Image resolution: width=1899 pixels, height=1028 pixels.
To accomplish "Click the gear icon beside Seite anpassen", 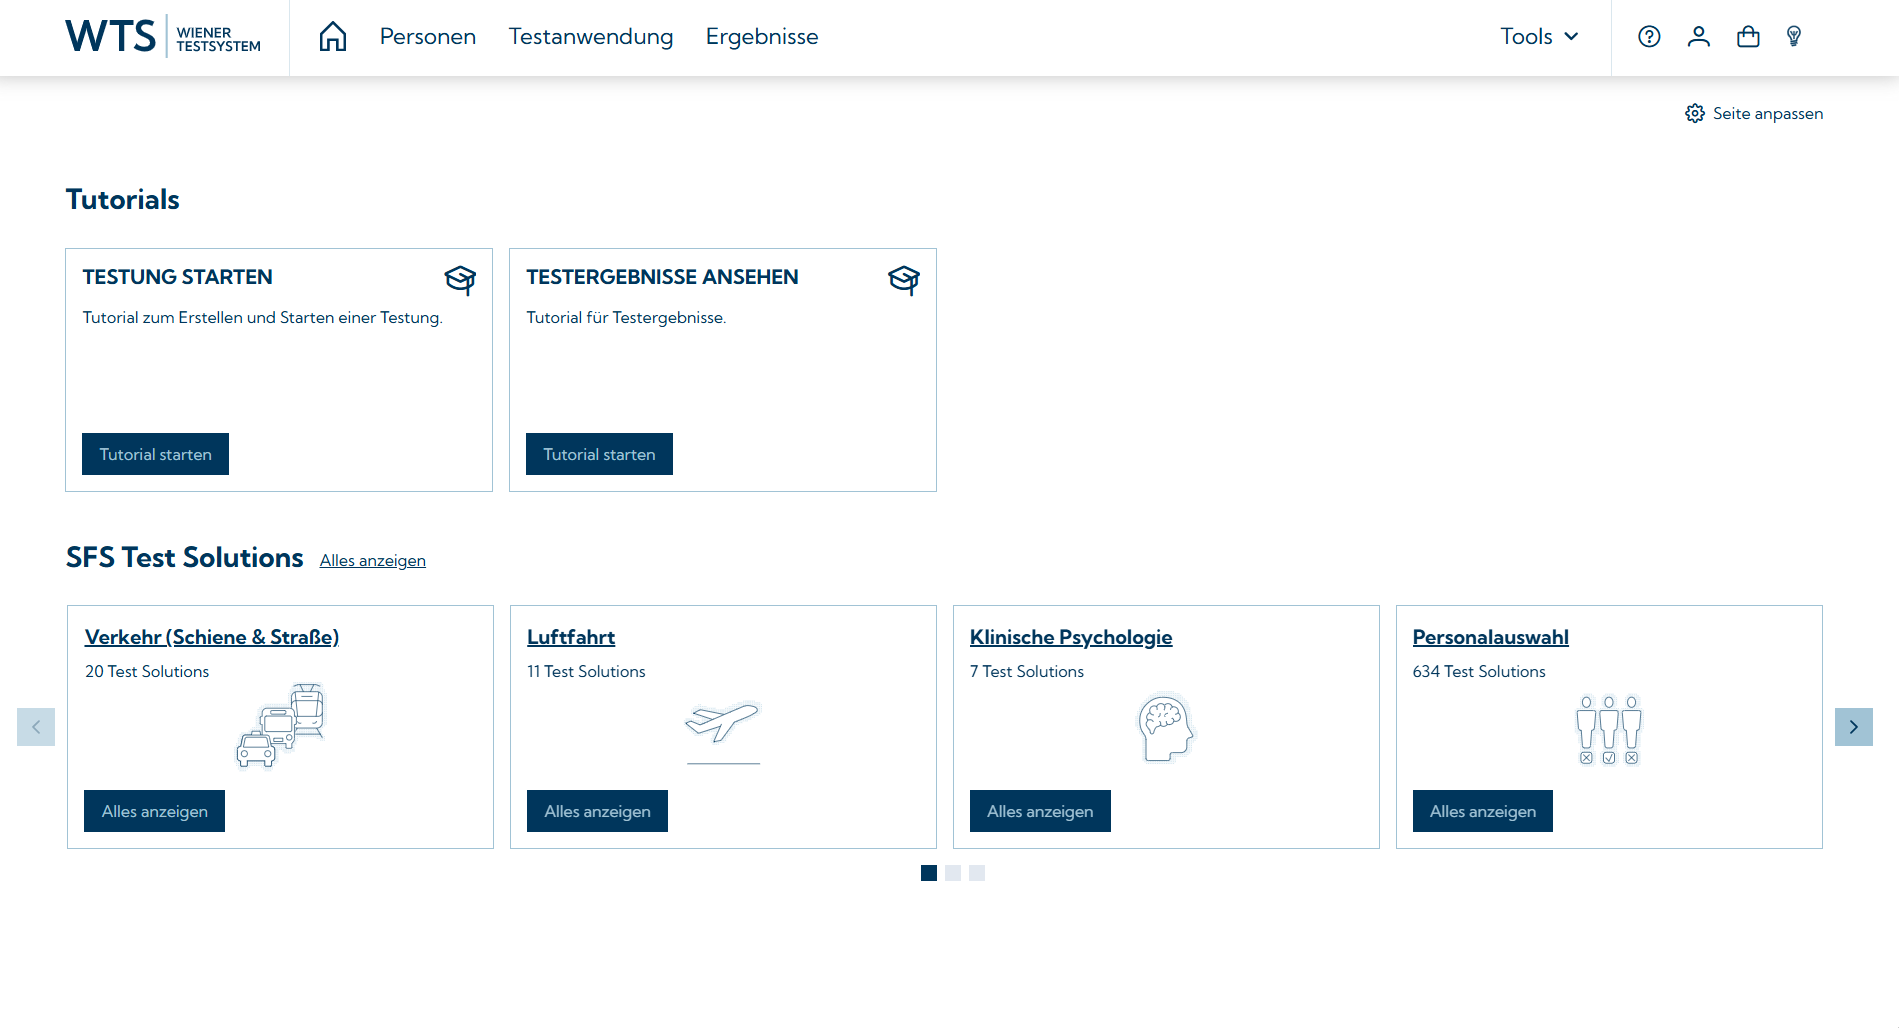I will coord(1695,113).
